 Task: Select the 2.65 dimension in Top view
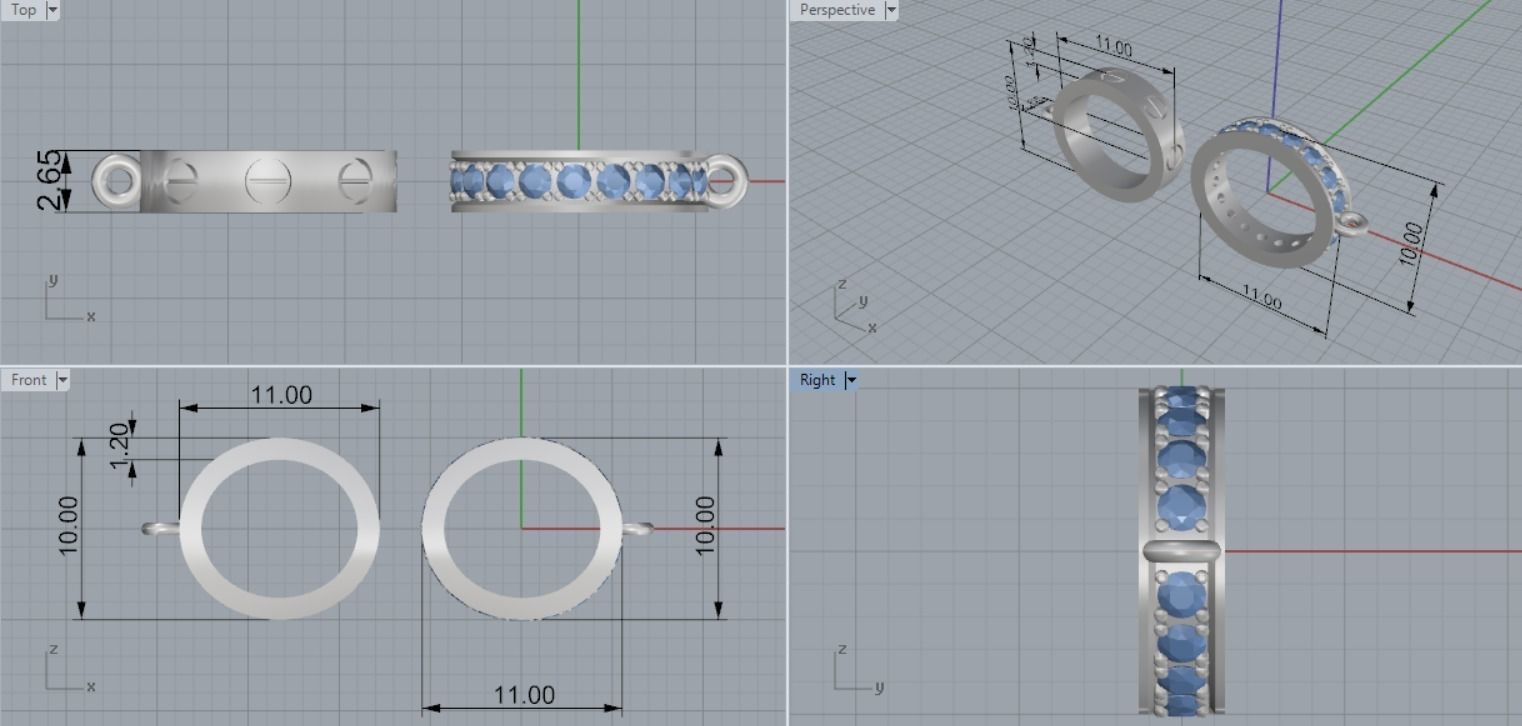(x=49, y=180)
